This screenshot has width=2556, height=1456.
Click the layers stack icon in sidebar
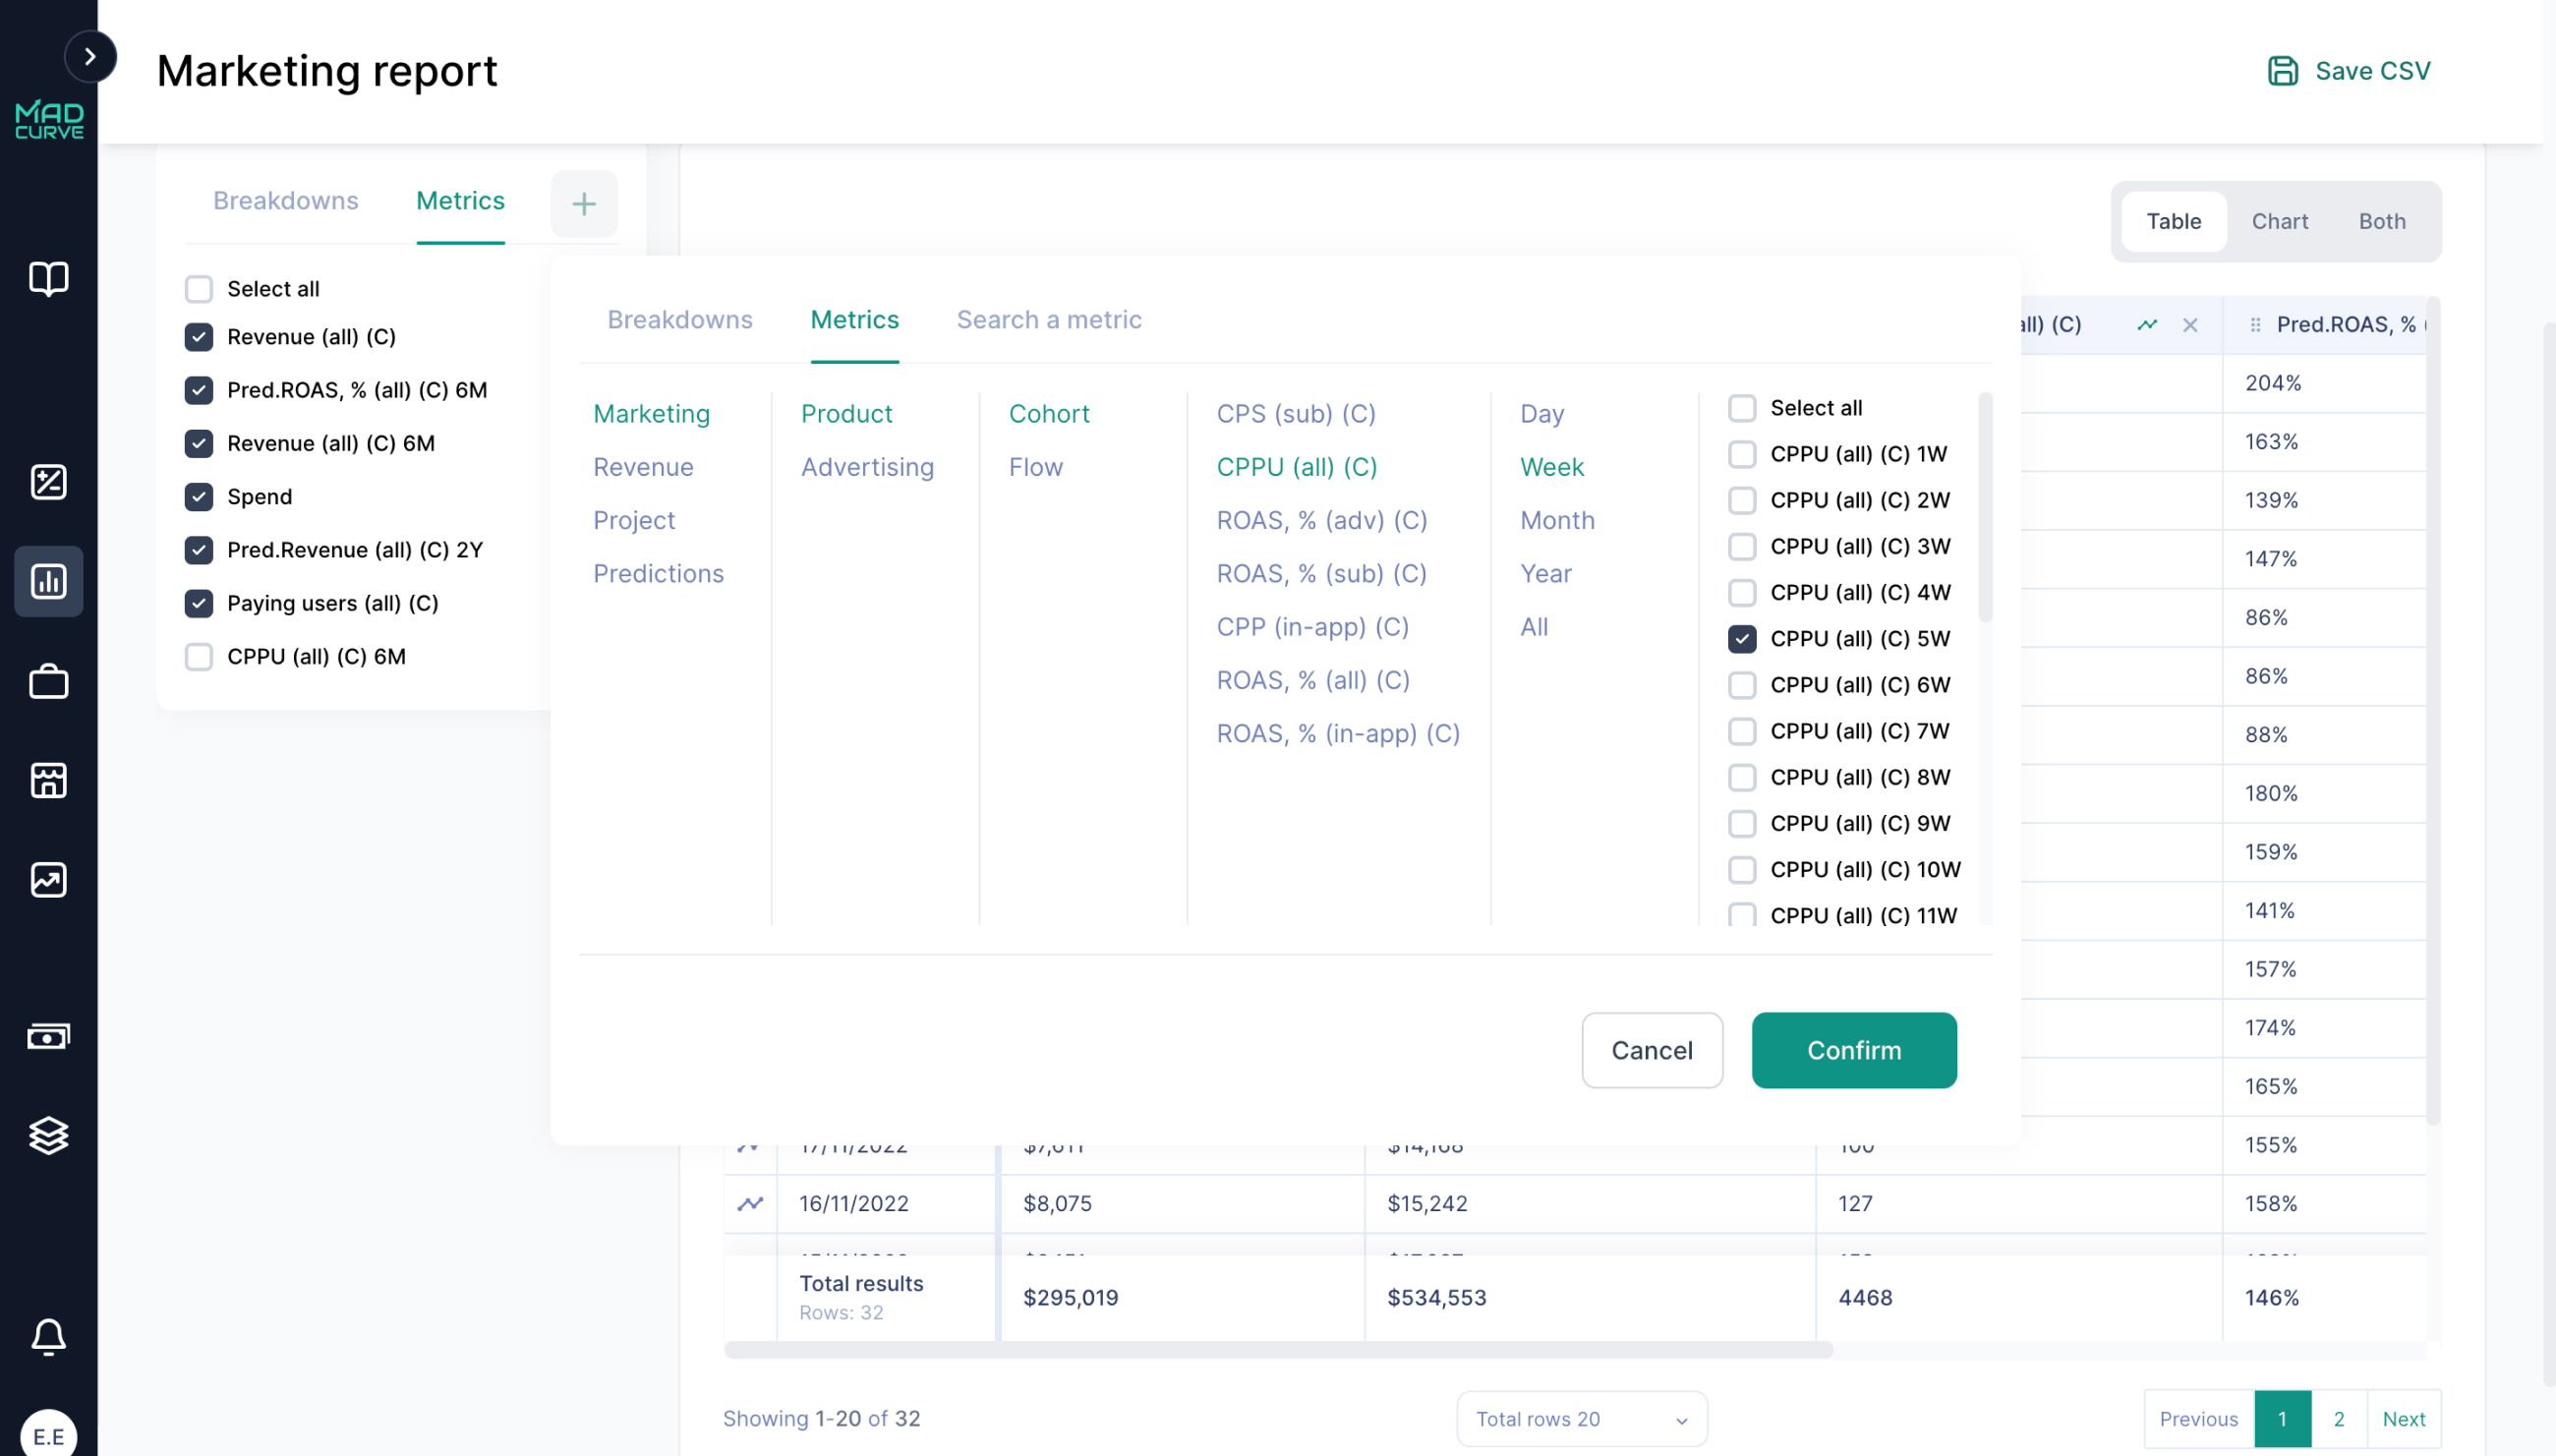click(x=49, y=1135)
